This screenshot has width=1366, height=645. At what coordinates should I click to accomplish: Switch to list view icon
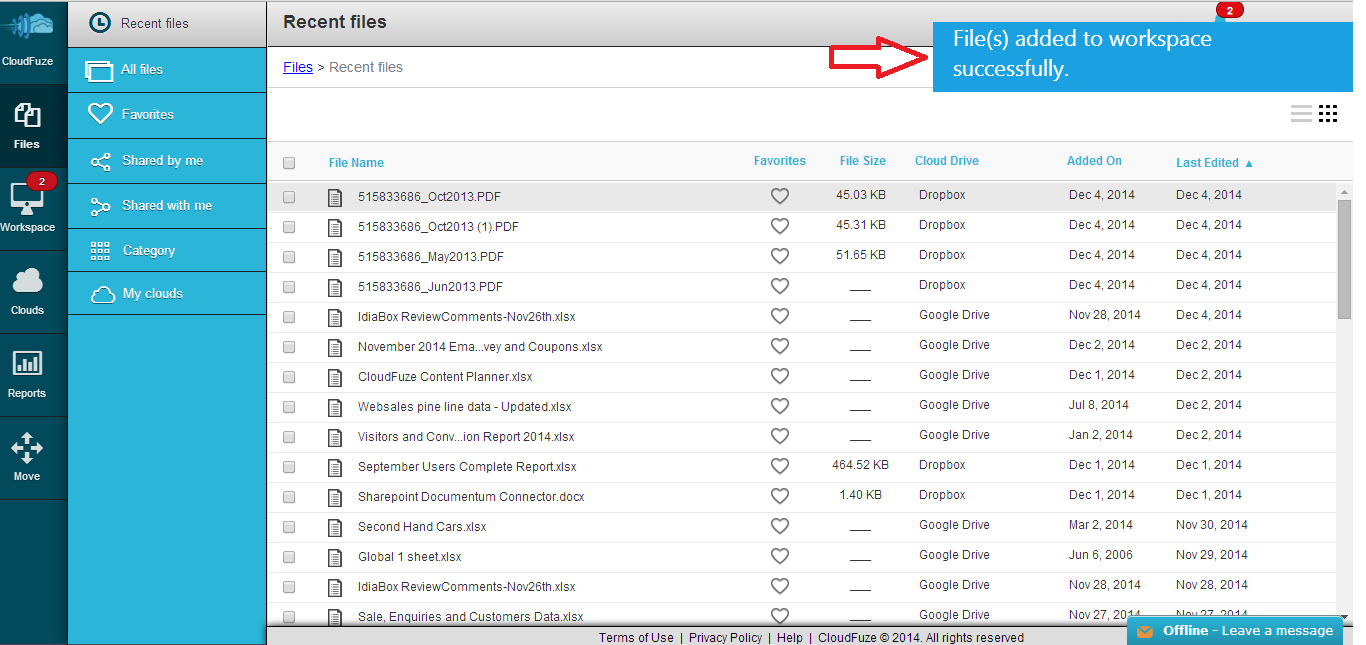[x=1301, y=113]
